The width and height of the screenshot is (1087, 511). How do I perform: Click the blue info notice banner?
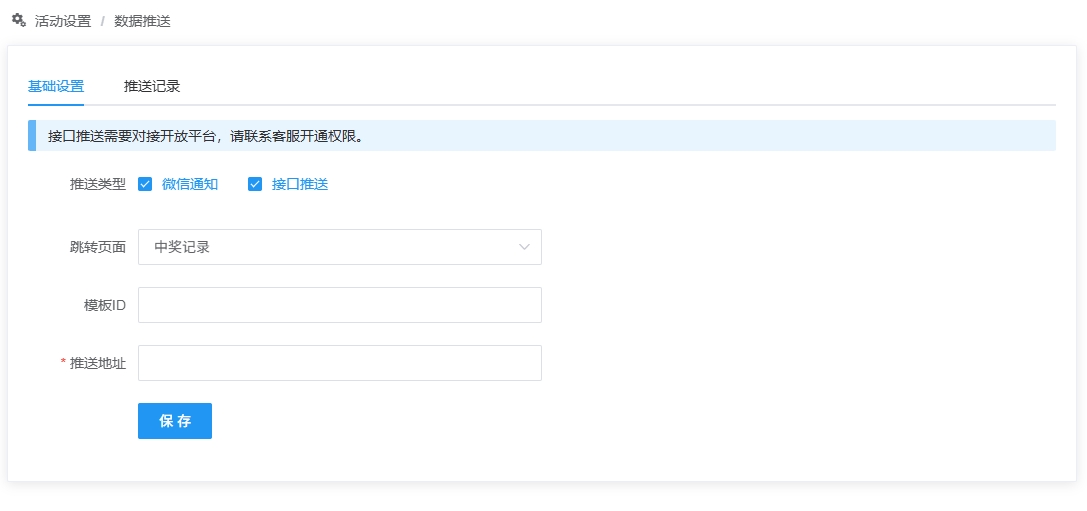542,136
